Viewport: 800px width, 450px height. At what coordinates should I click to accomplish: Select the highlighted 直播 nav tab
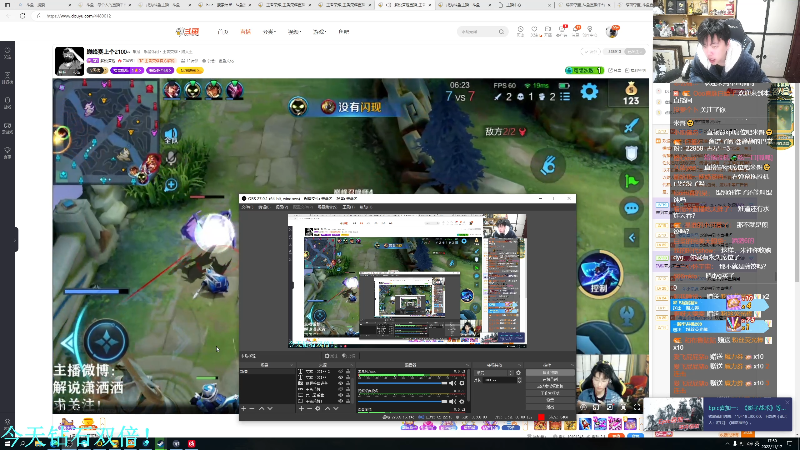(245, 32)
